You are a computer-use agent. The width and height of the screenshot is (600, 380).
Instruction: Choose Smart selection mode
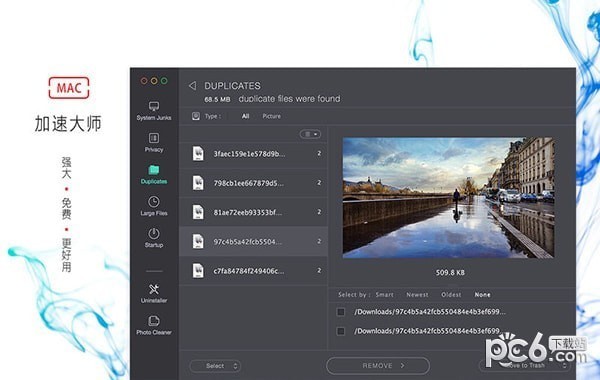click(385, 295)
